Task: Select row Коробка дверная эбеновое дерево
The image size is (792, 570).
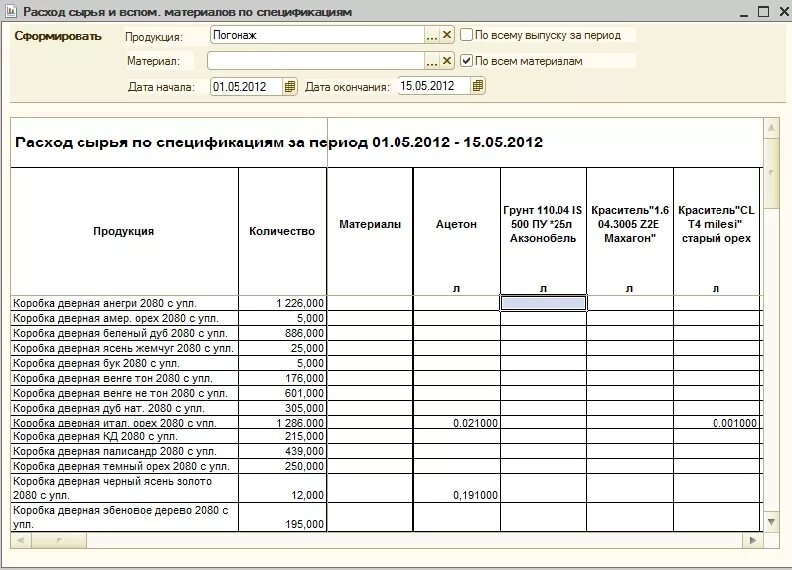Action: [124, 517]
